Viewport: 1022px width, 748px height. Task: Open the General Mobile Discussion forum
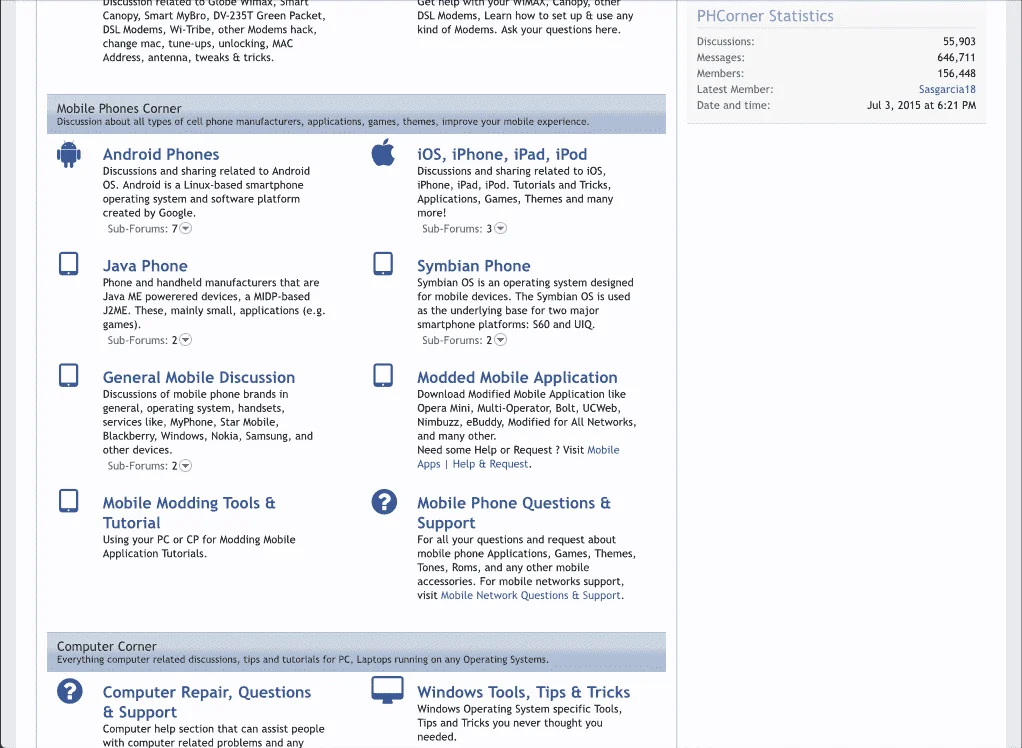click(199, 377)
